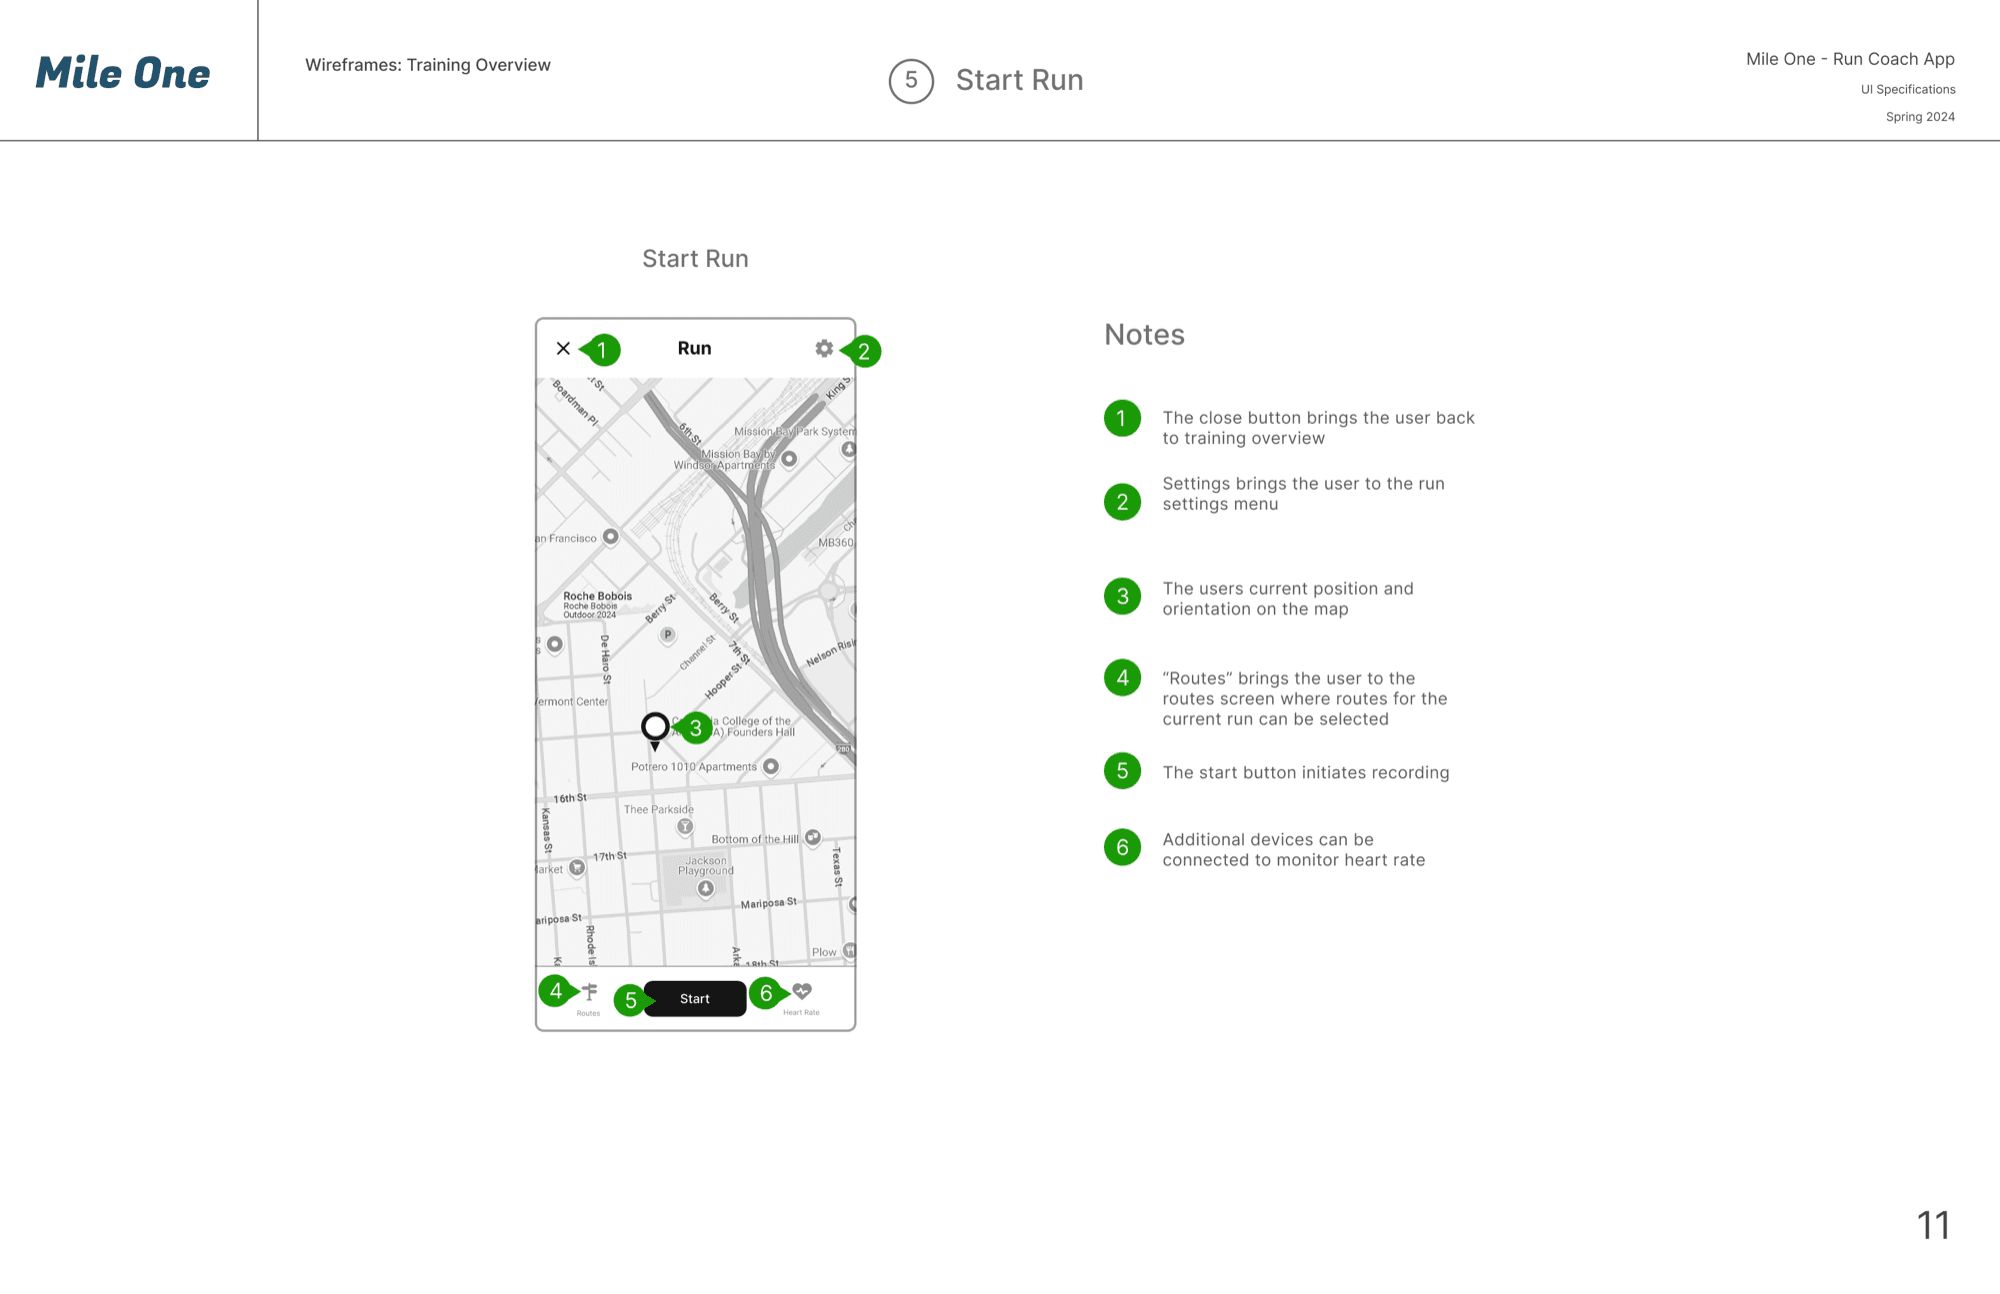Select the Mission Bay by Windsor Apartments pin
This screenshot has height=1294, width=2000.
(x=789, y=459)
